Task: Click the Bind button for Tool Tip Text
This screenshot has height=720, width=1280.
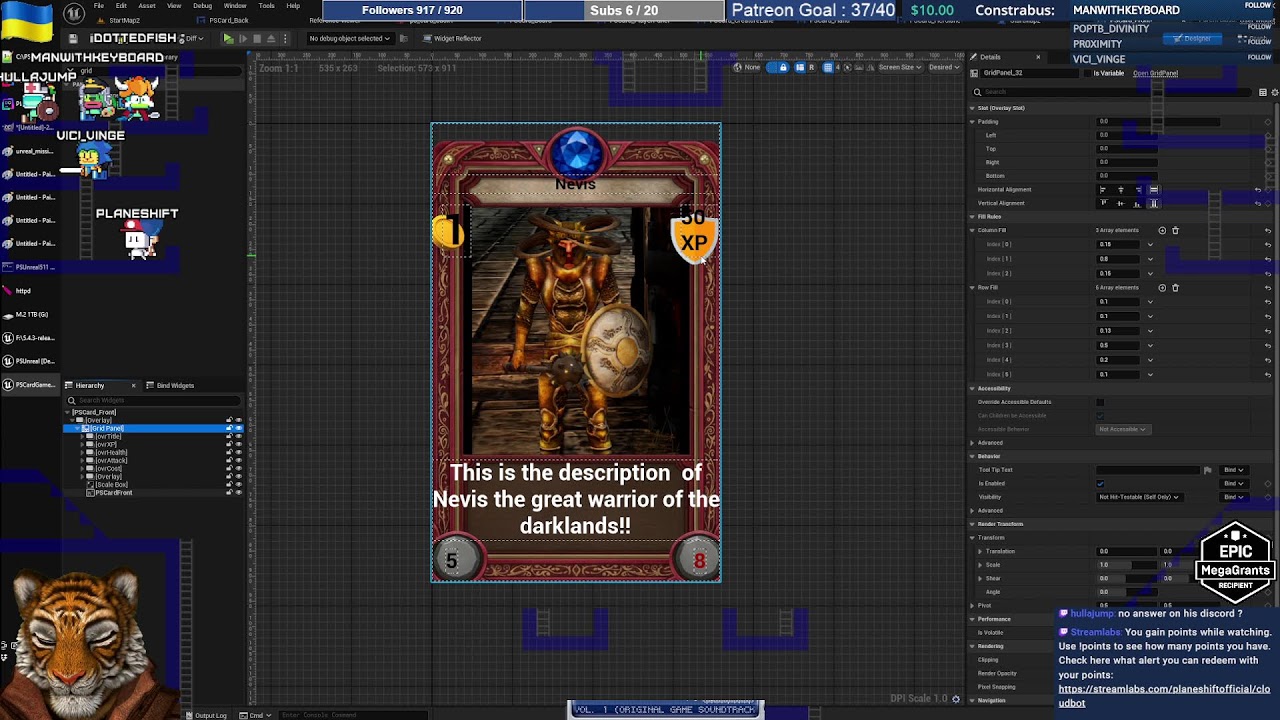Action: tap(1235, 470)
